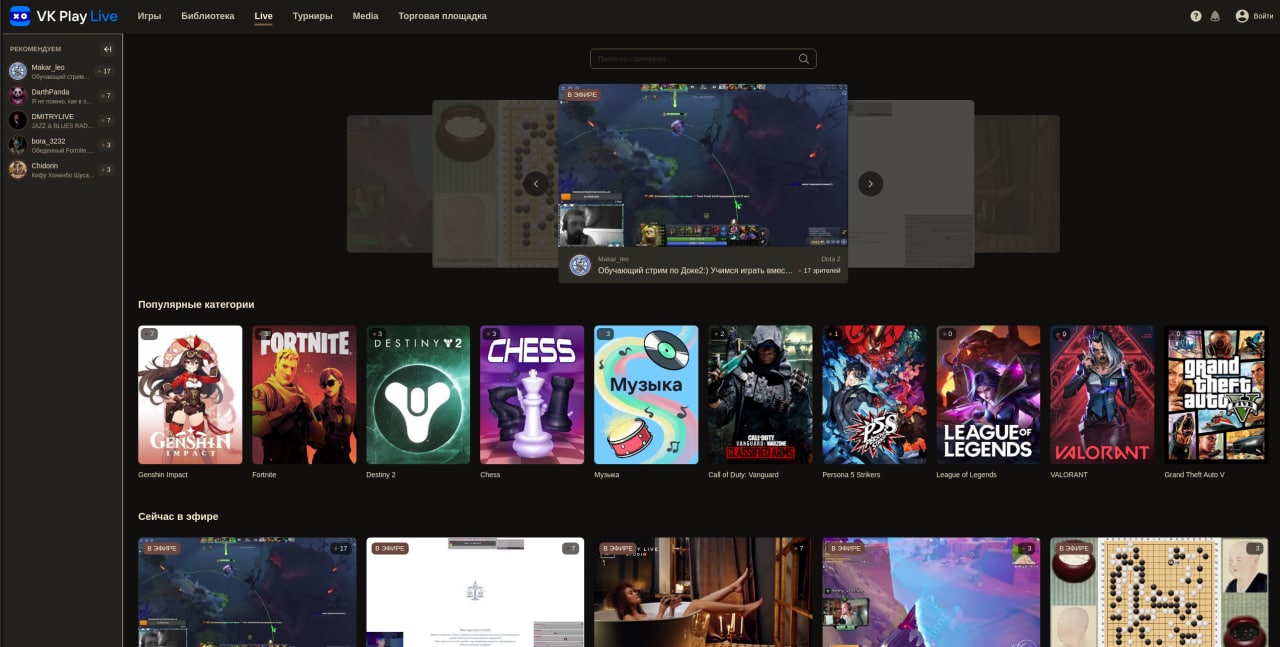Open the Chidorin channel name

44,165
